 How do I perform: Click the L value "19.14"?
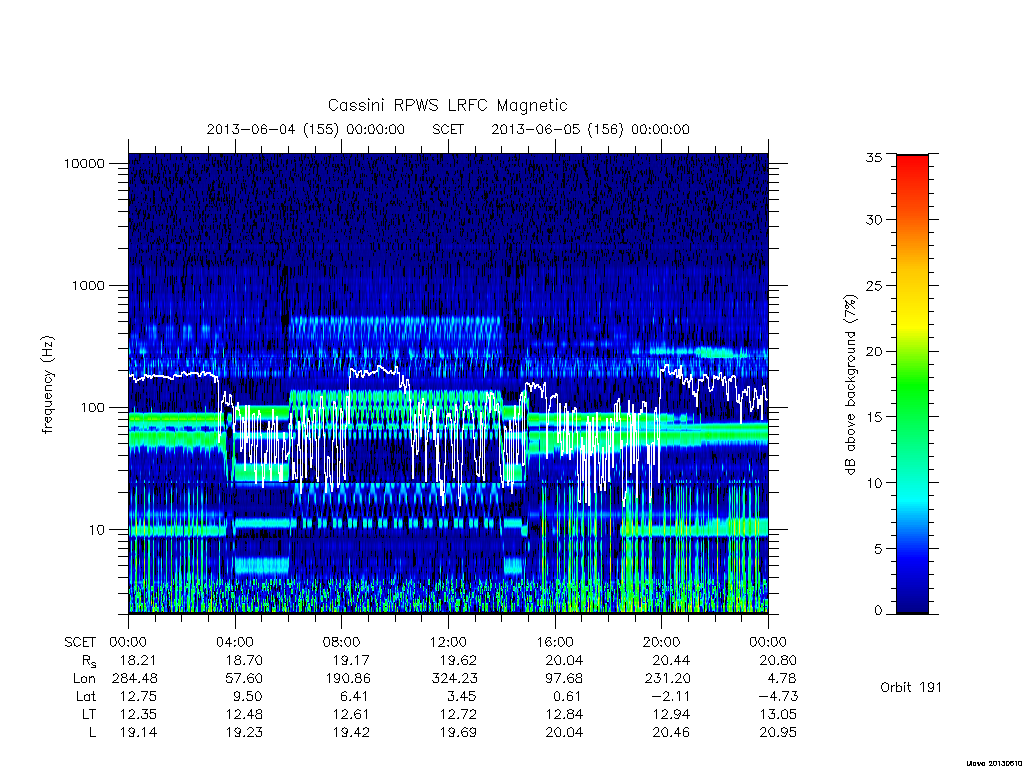138,733
